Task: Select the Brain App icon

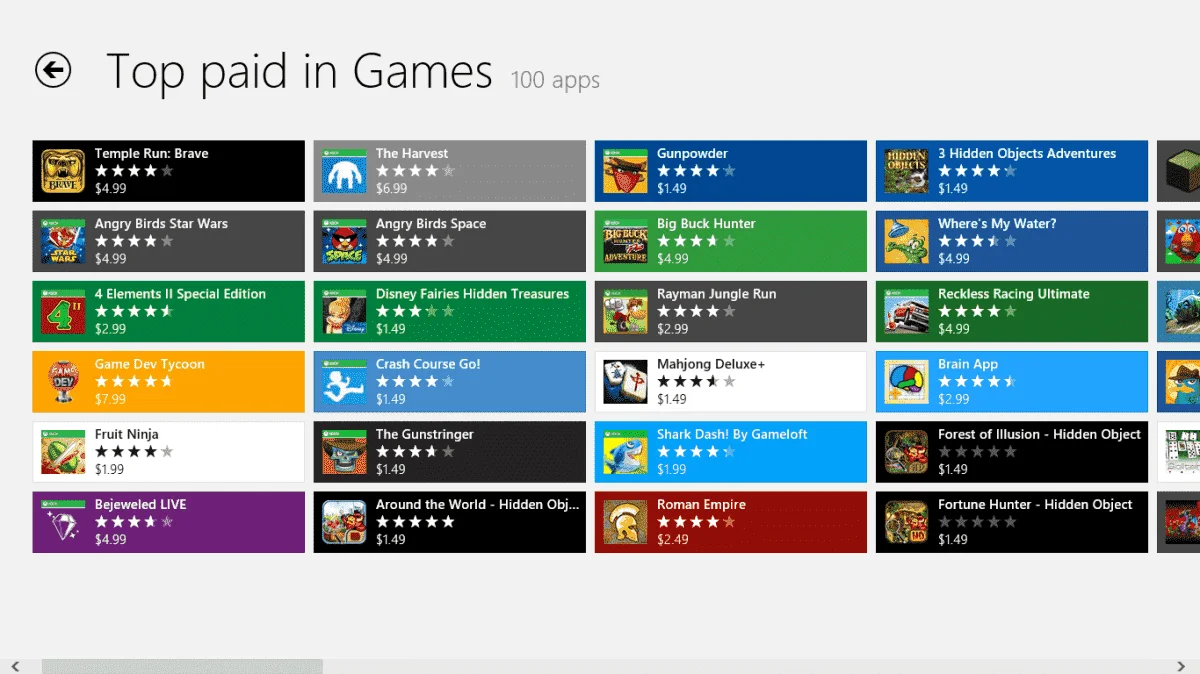Action: tap(906, 381)
